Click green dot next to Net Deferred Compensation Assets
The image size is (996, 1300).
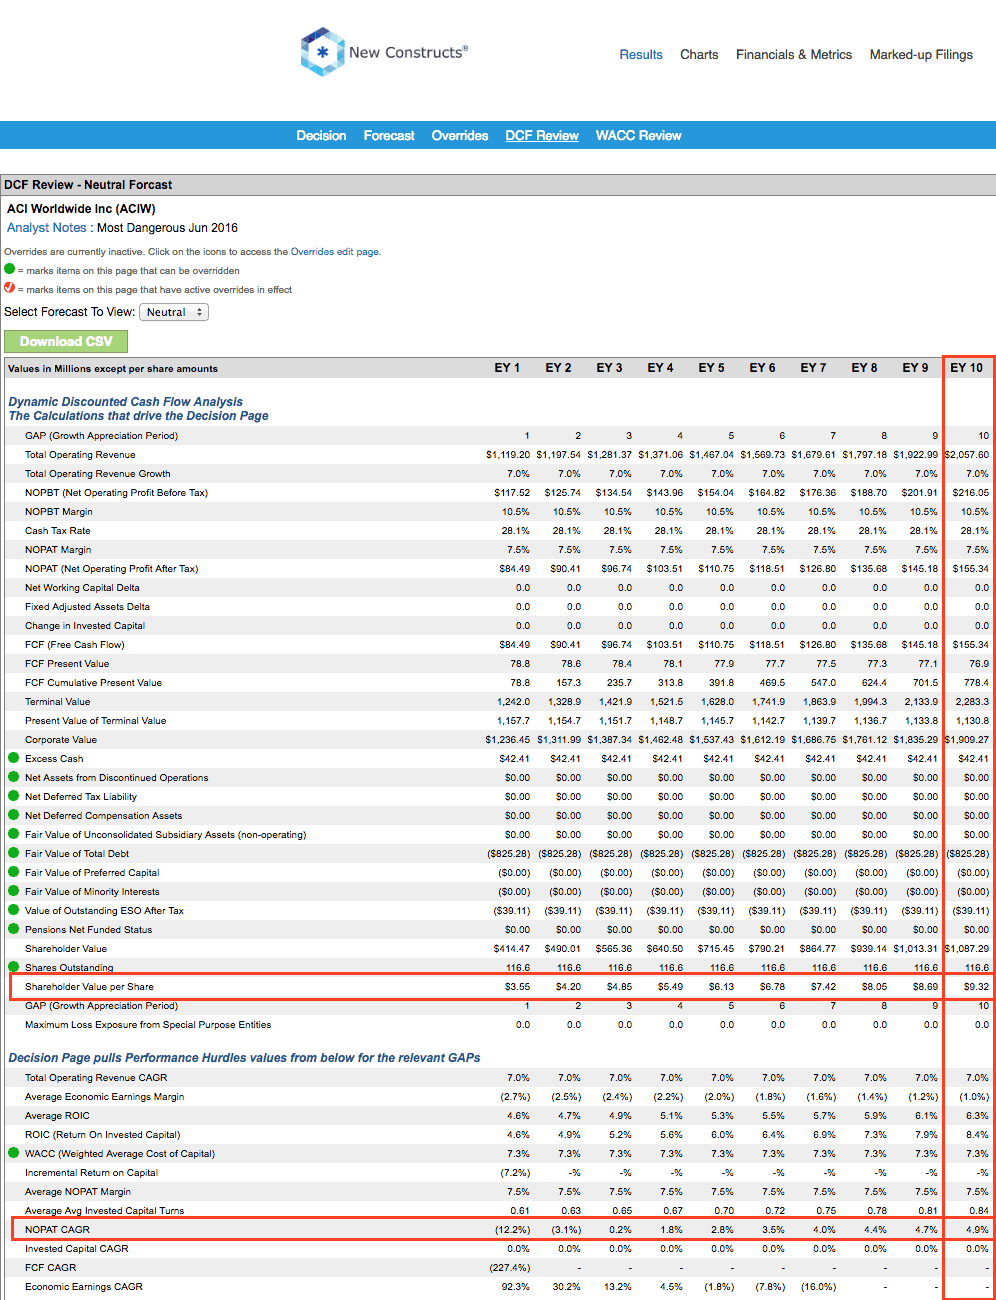14,815
